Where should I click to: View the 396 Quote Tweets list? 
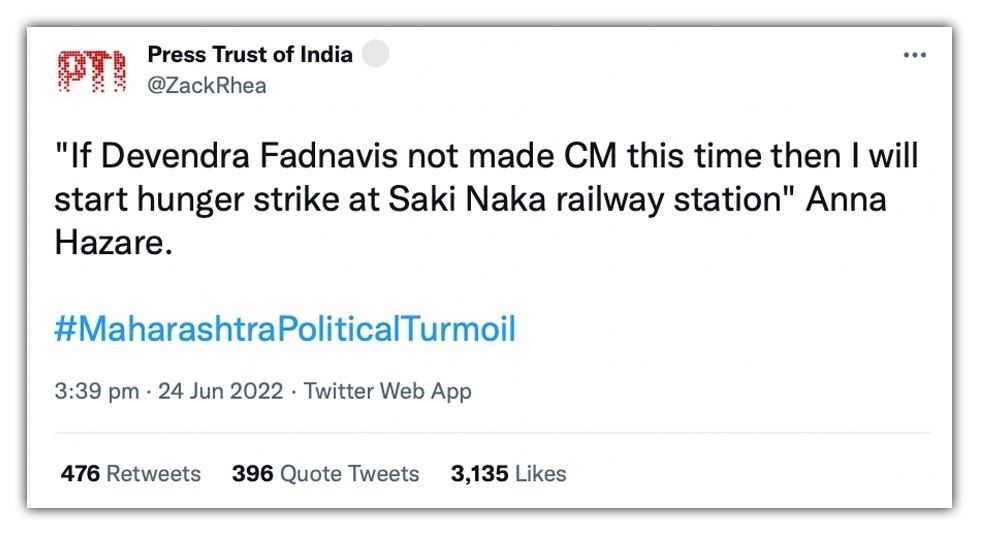(325, 473)
